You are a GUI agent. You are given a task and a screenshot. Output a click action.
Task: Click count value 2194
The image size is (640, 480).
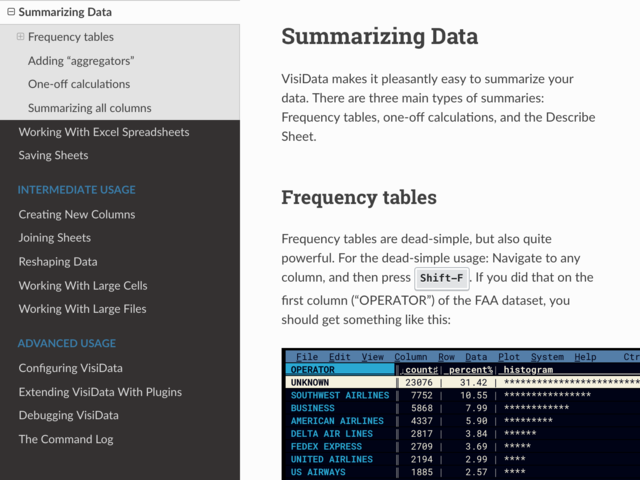coord(422,459)
